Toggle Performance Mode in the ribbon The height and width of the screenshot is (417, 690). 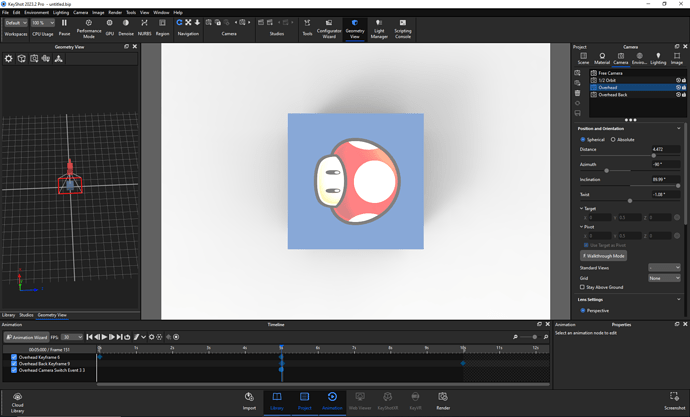click(89, 28)
